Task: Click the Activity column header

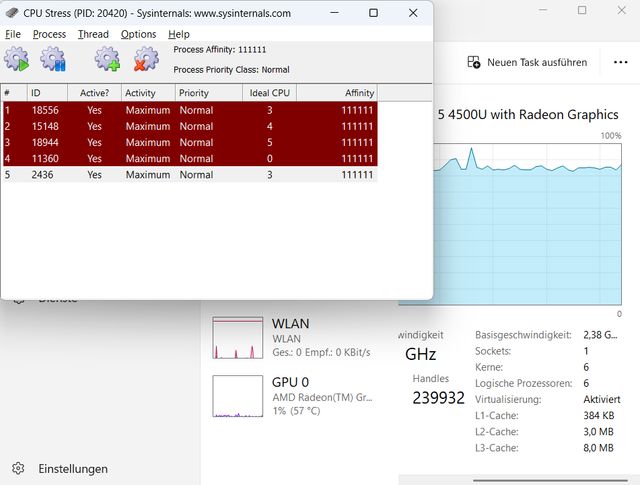Action: click(148, 93)
